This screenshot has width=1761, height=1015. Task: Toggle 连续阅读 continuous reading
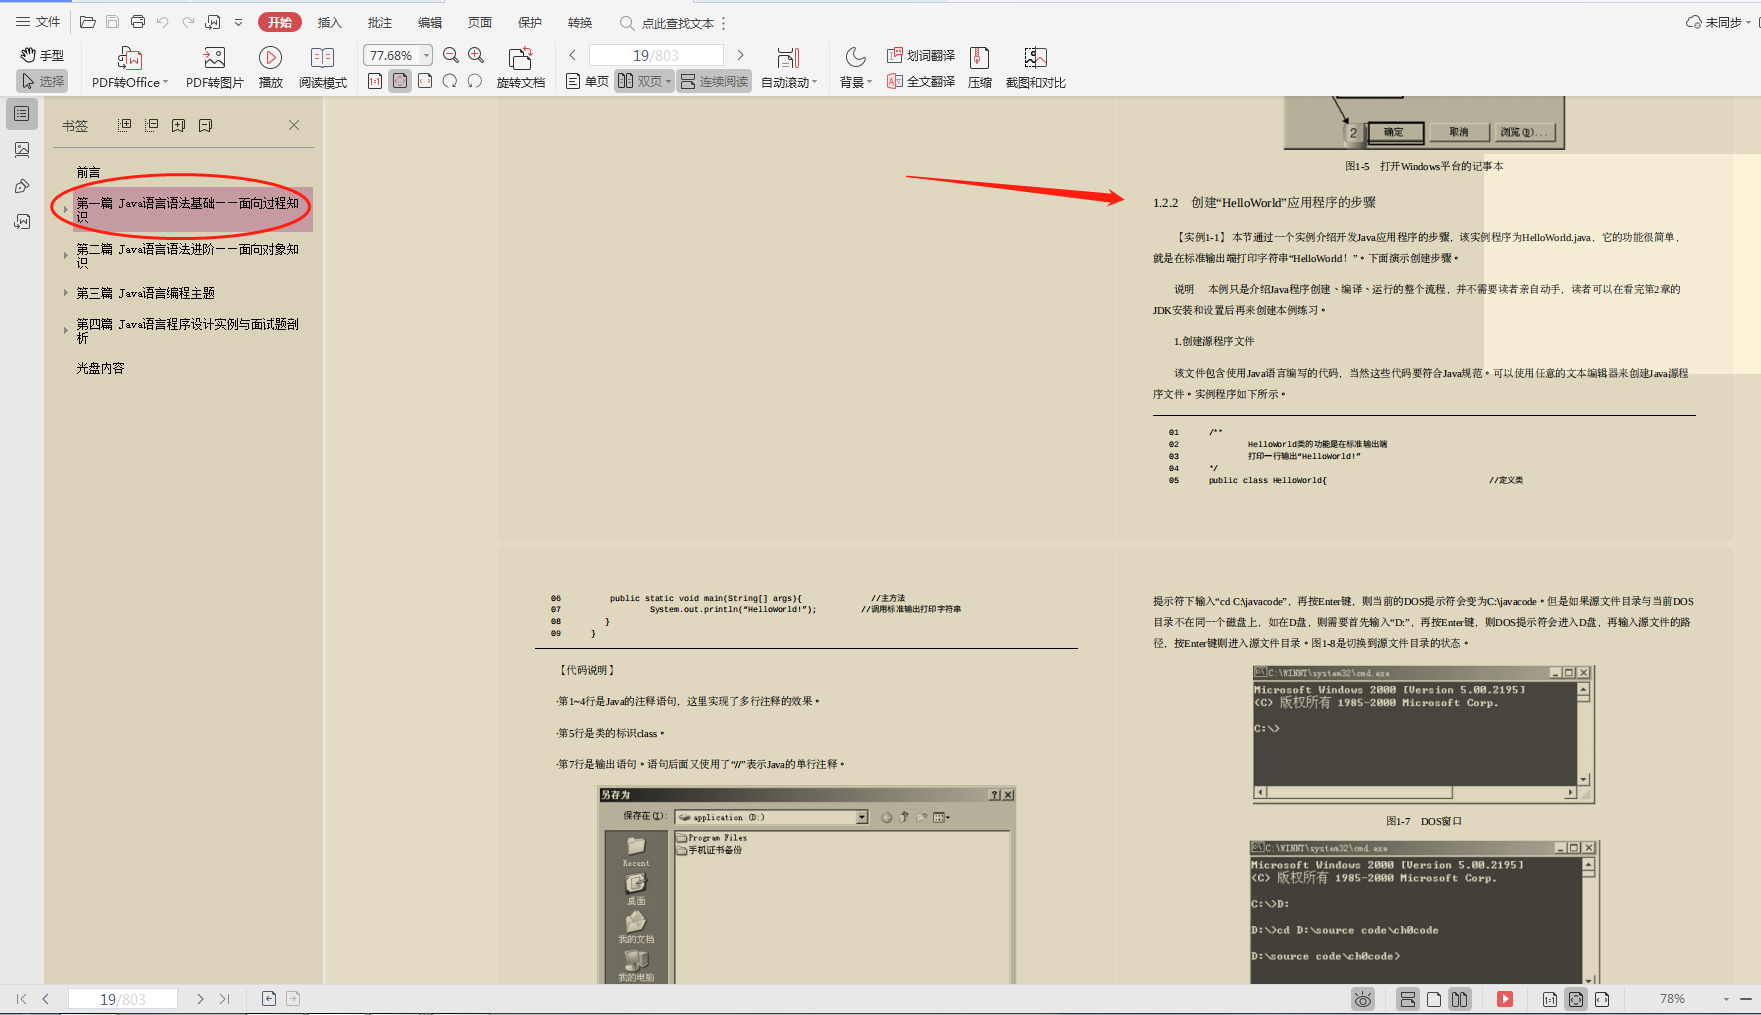(x=714, y=81)
